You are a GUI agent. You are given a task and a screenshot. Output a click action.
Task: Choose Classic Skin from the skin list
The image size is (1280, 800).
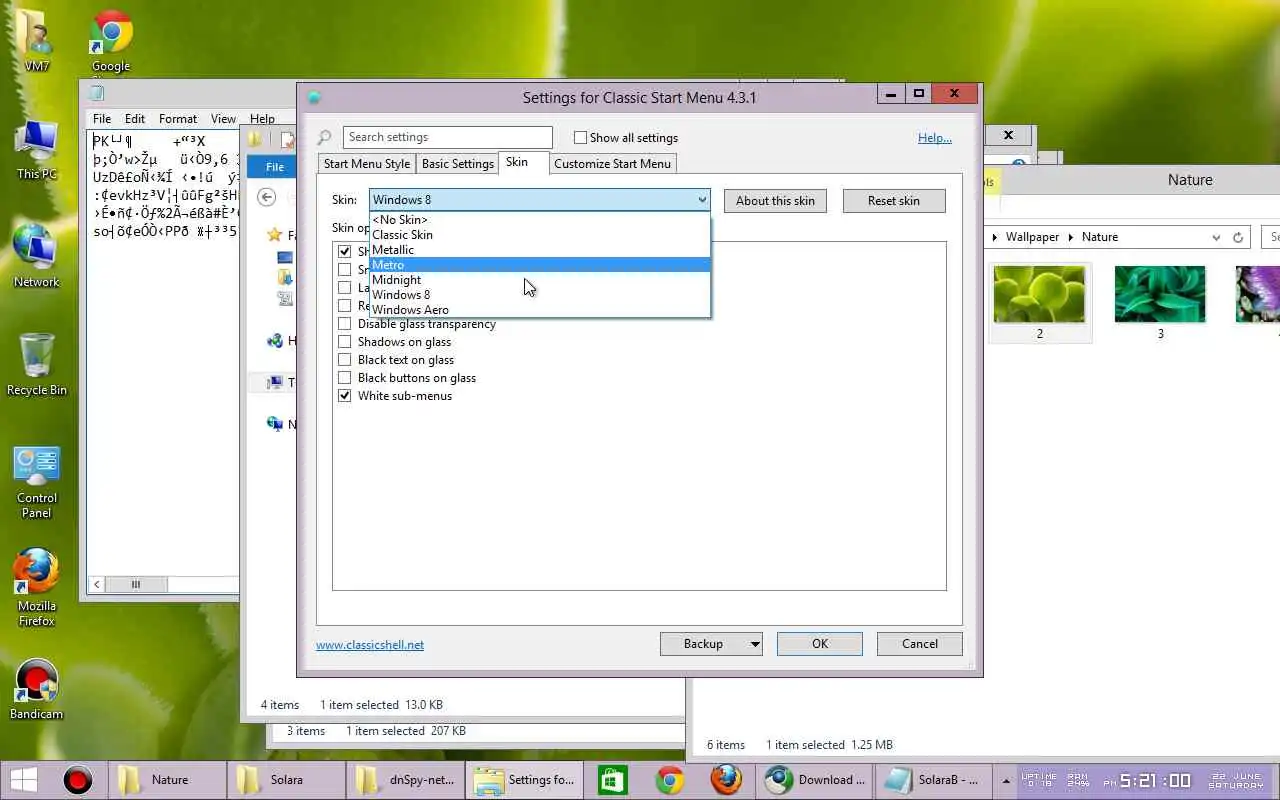pyautogui.click(x=540, y=235)
